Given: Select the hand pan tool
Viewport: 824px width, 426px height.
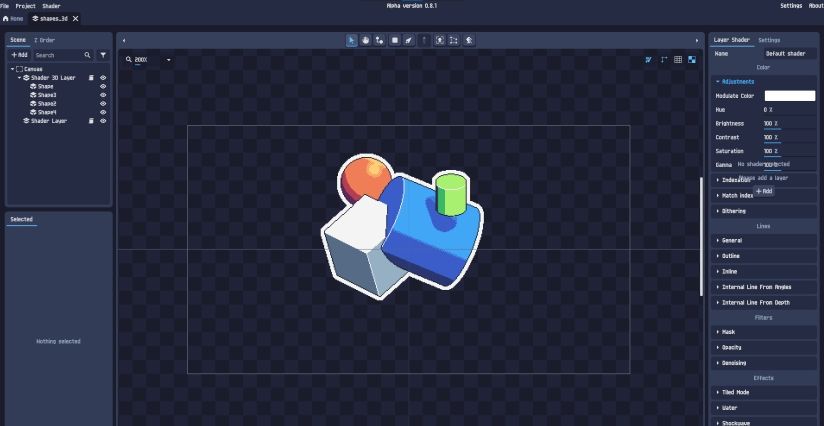Looking at the screenshot, I should tap(366, 40).
